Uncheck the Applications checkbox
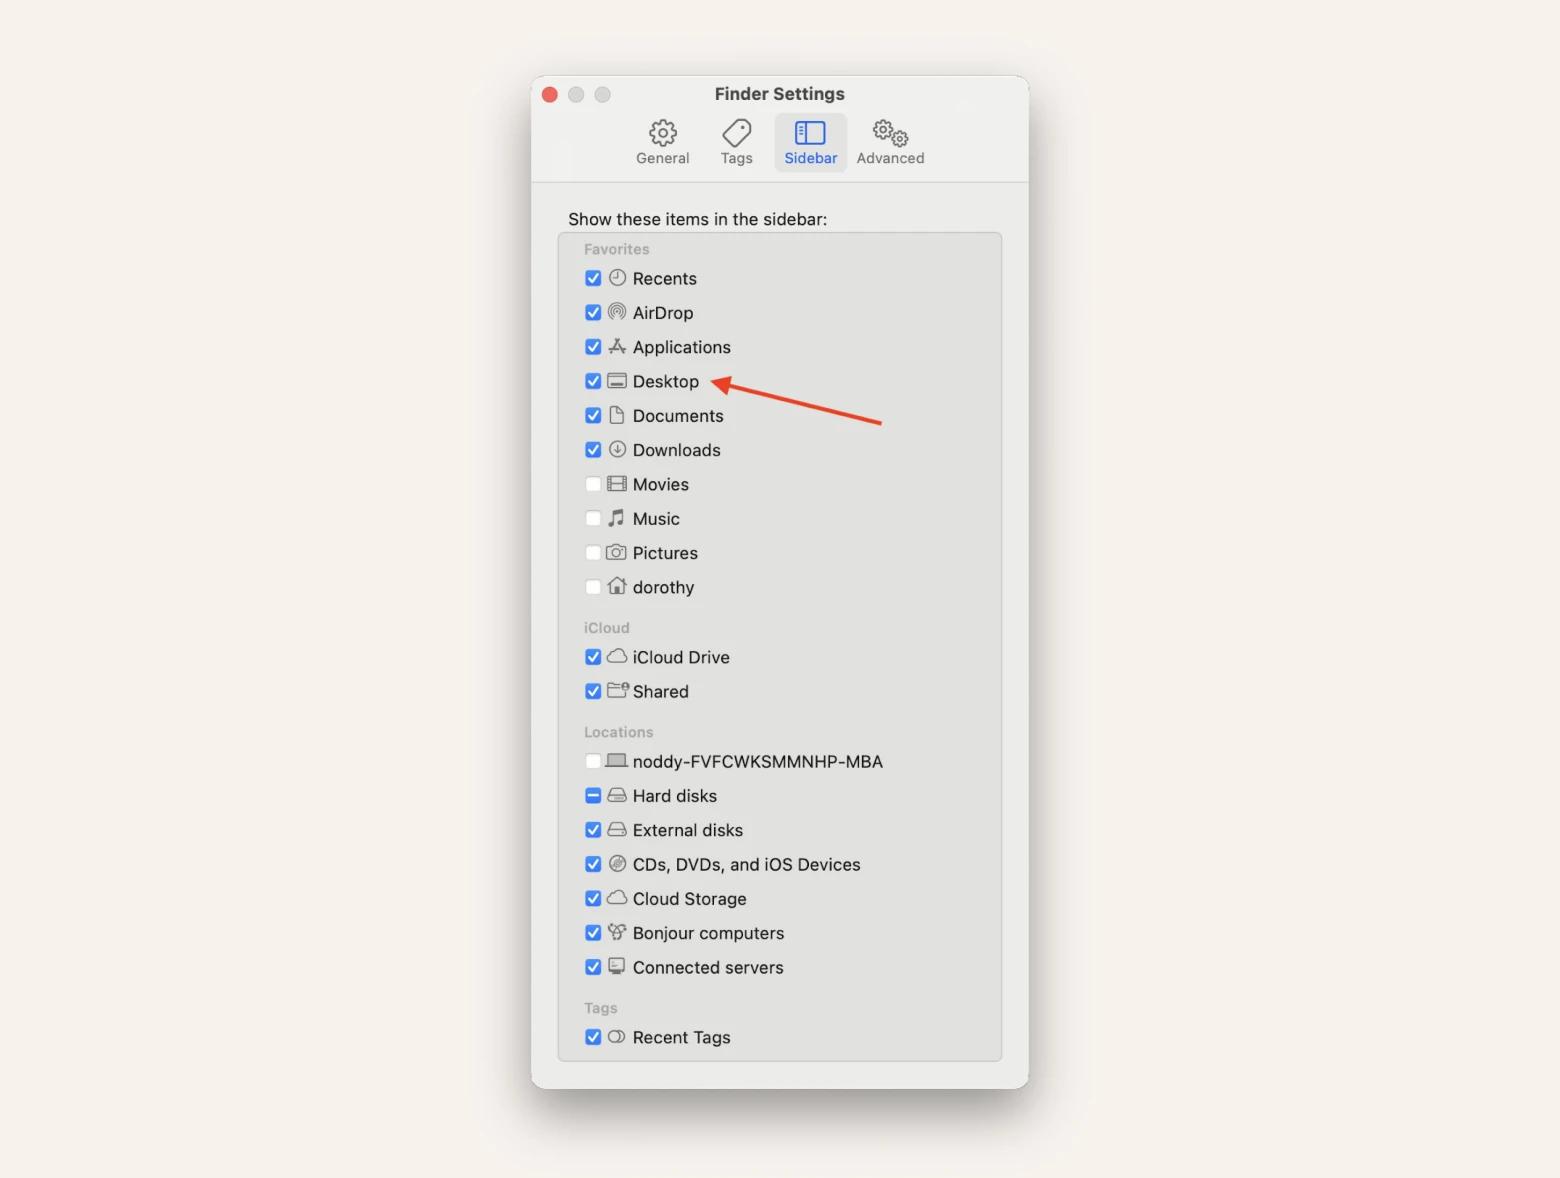The width and height of the screenshot is (1560, 1178). pyautogui.click(x=593, y=347)
